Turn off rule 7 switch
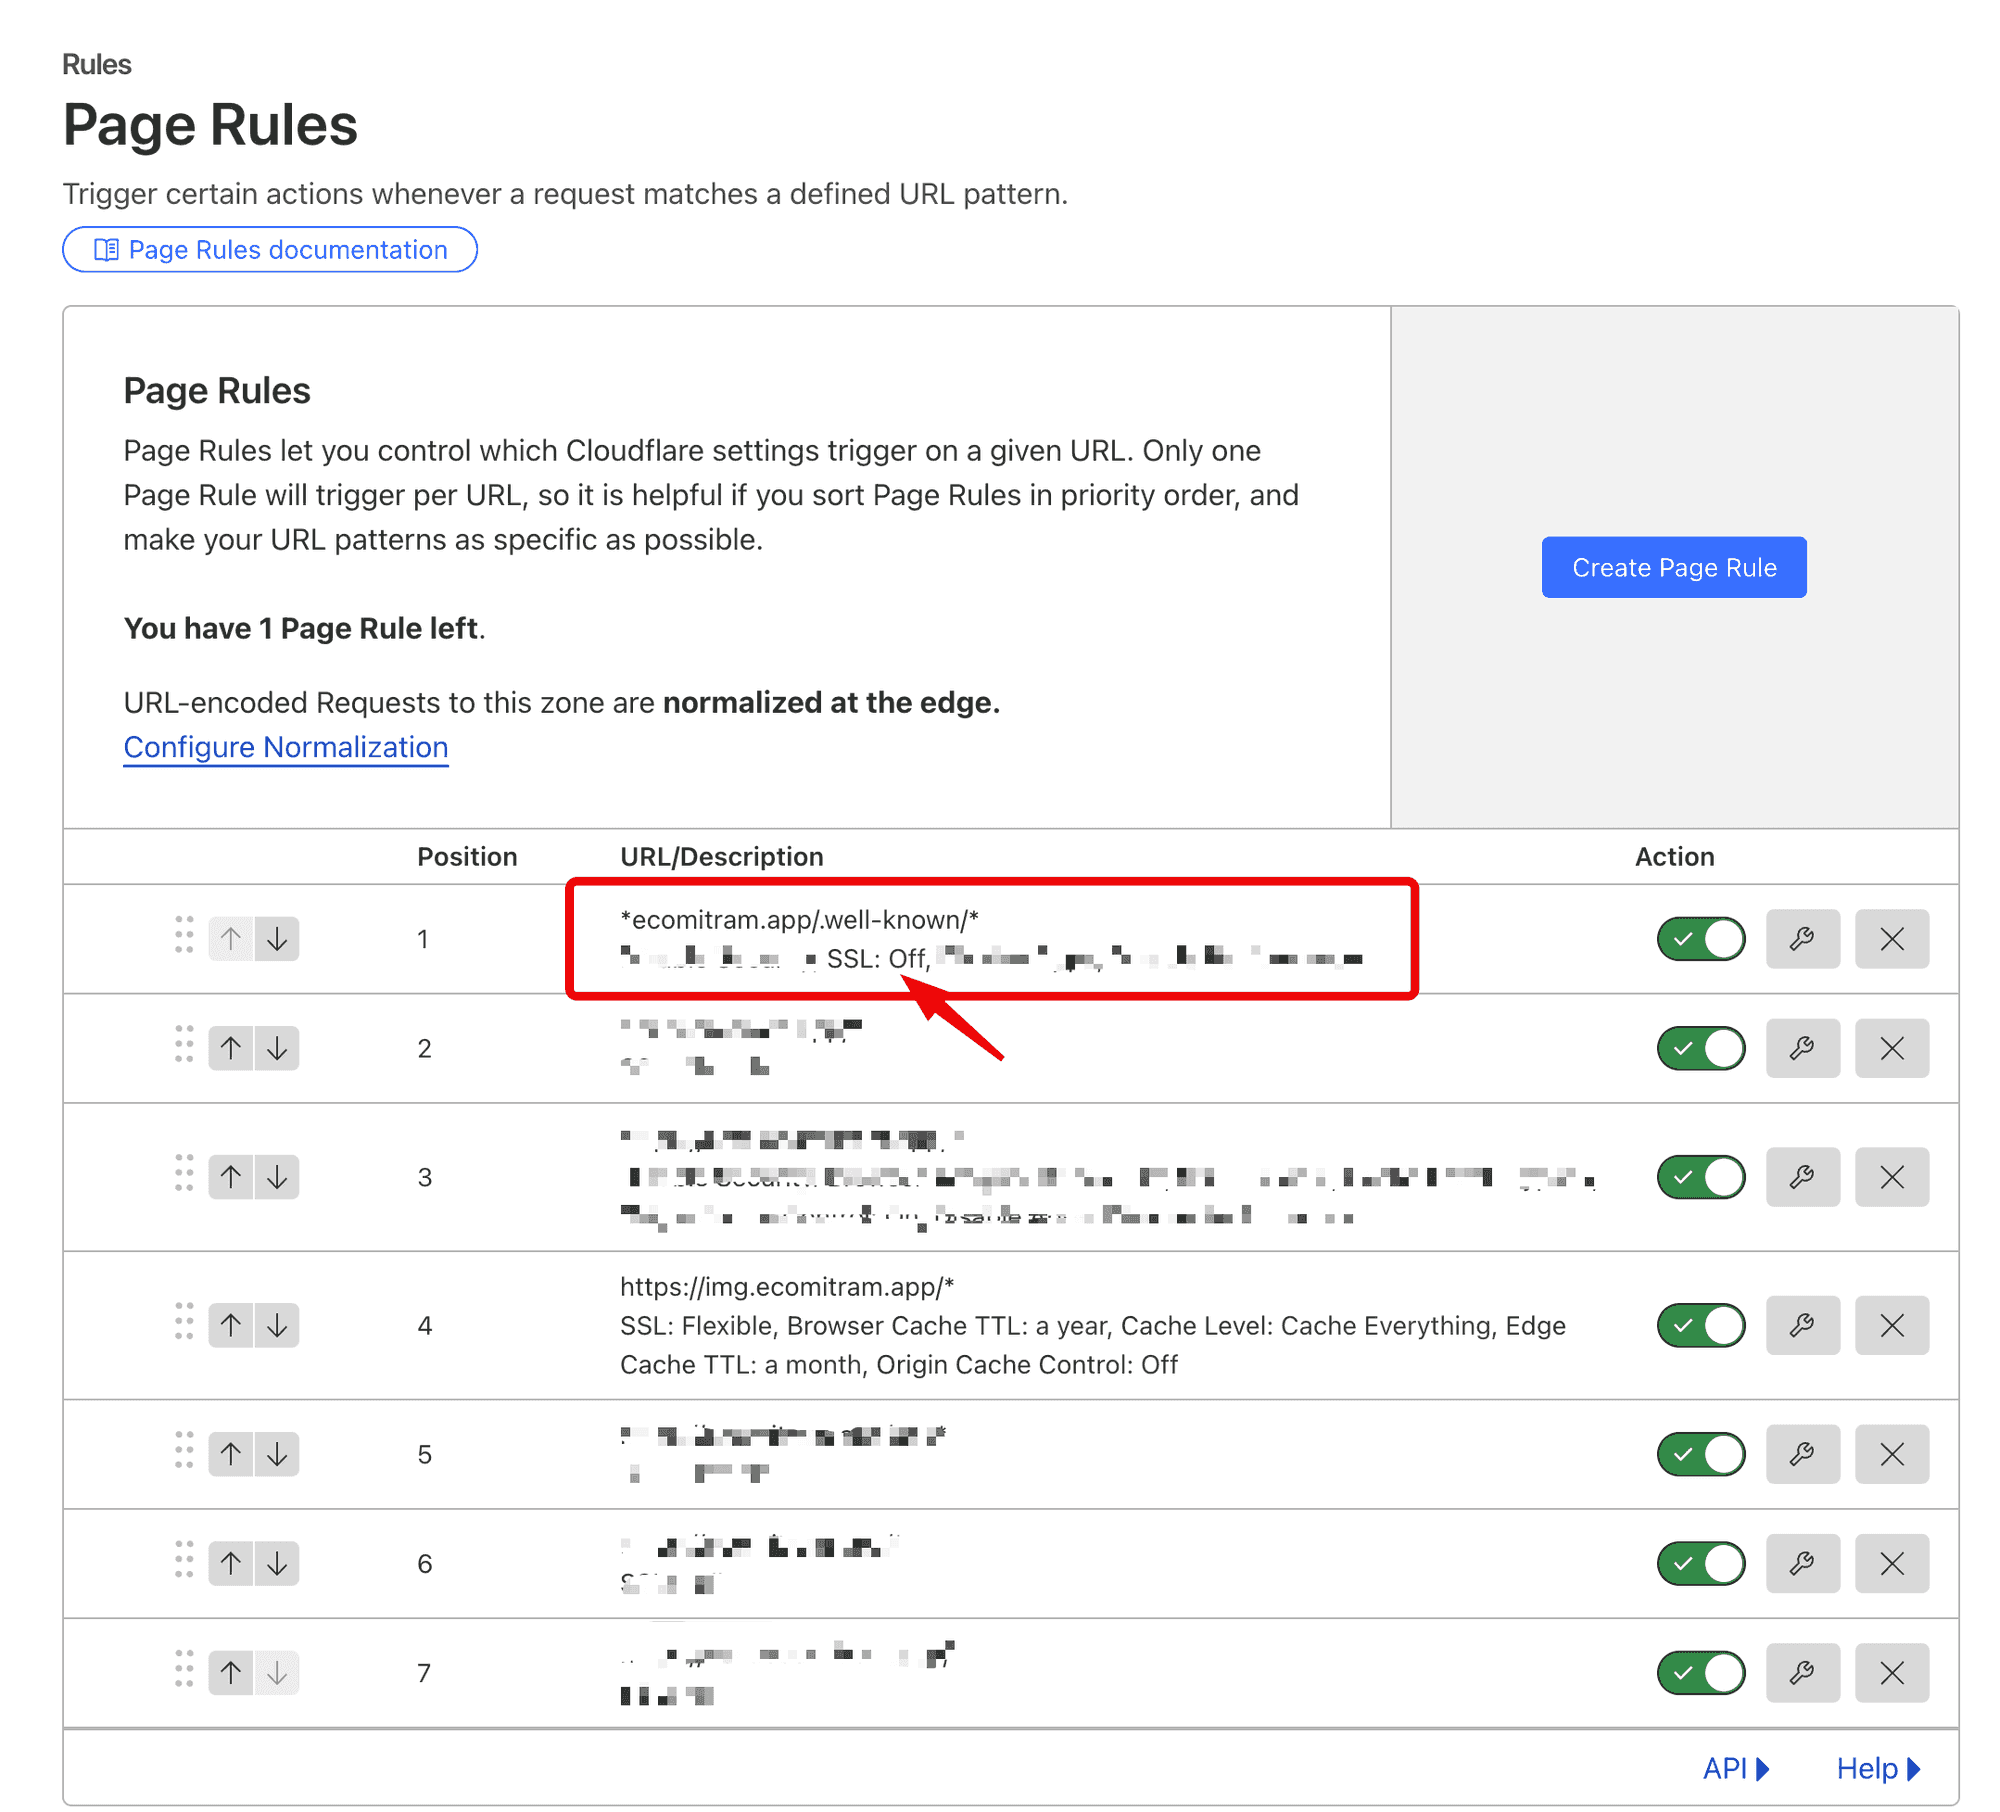Image resolution: width=2000 pixels, height=1812 pixels. pos(1700,1672)
